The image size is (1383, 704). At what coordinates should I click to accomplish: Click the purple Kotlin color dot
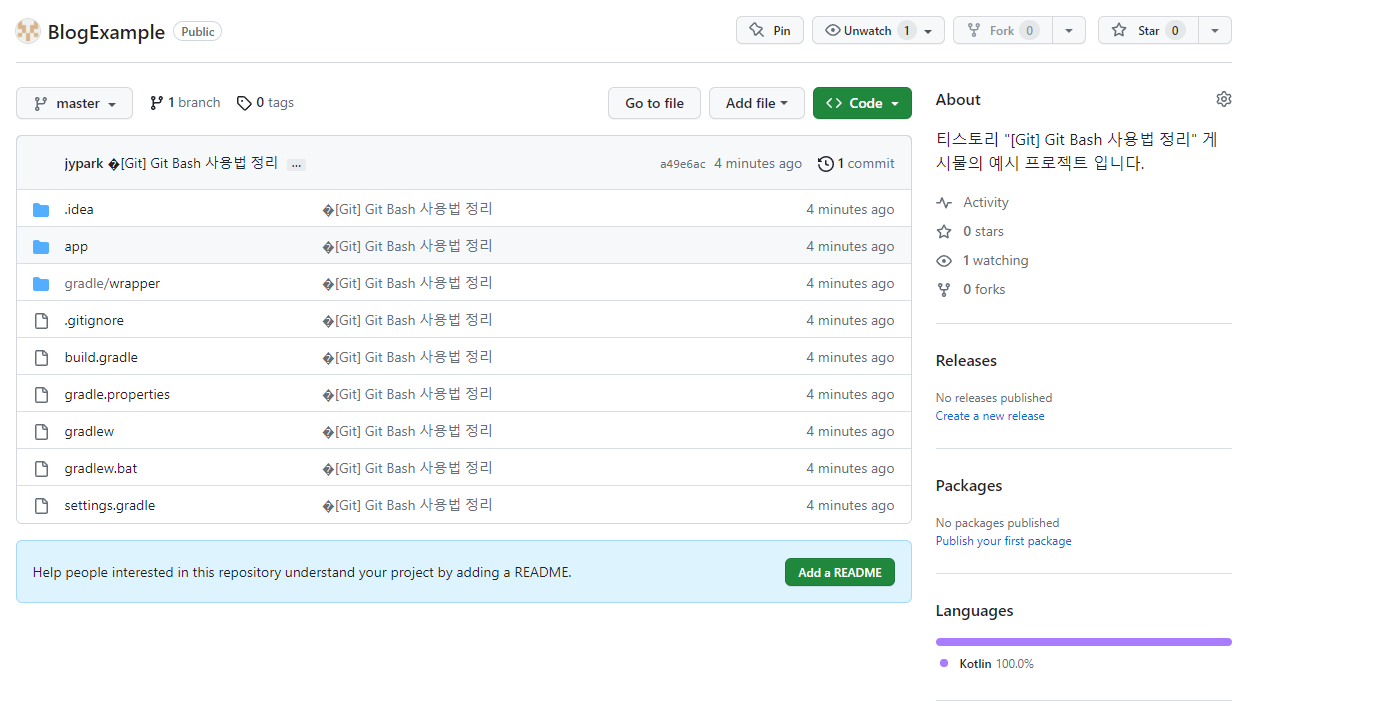click(x=944, y=663)
